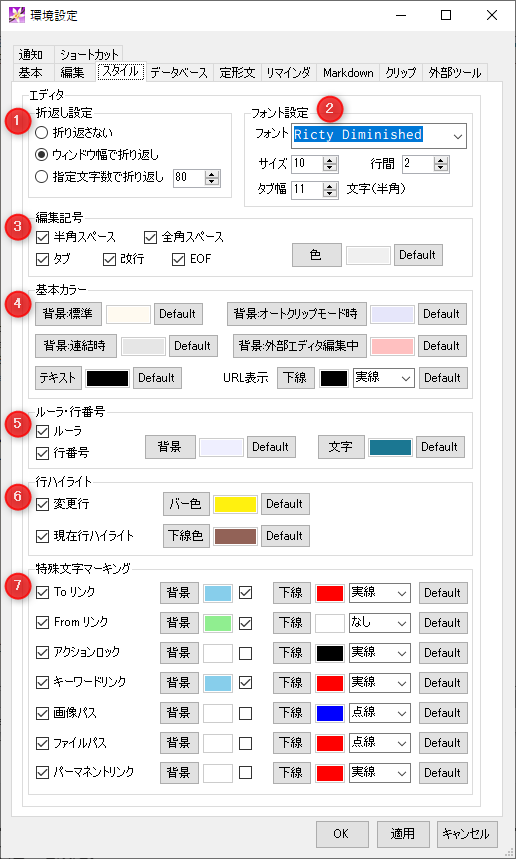Enable background checkbox for アクションロック row
This screenshot has height=859, width=516.
point(245,653)
